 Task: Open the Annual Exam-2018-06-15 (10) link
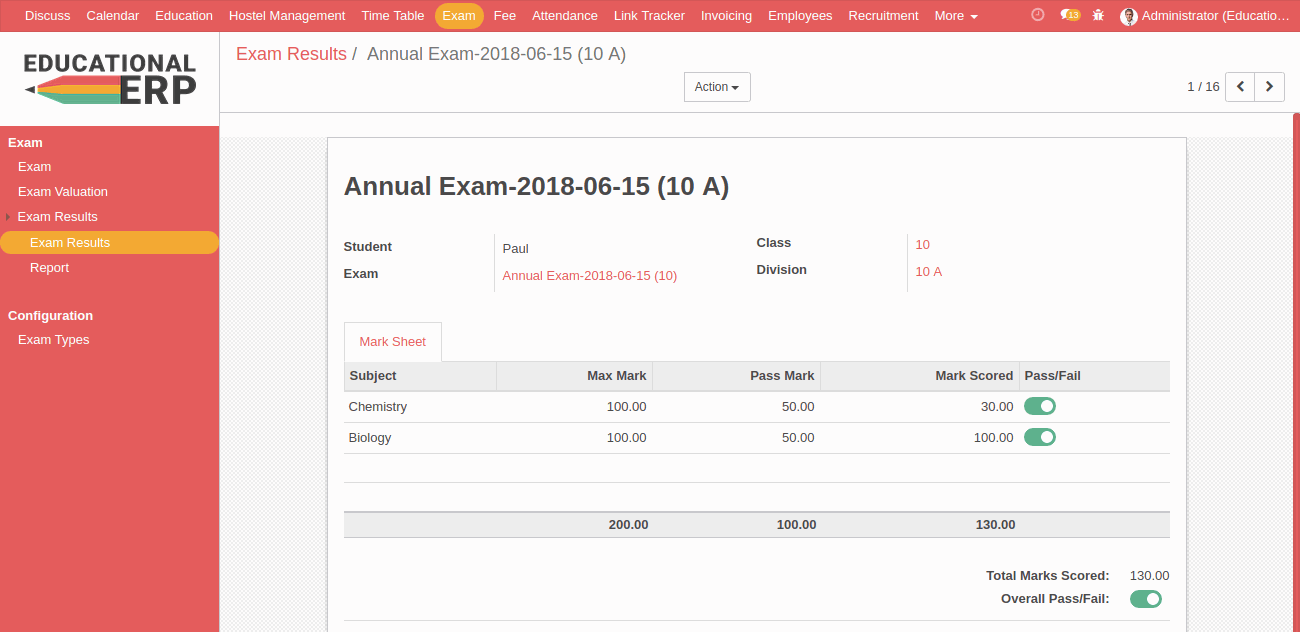pyautogui.click(x=589, y=276)
